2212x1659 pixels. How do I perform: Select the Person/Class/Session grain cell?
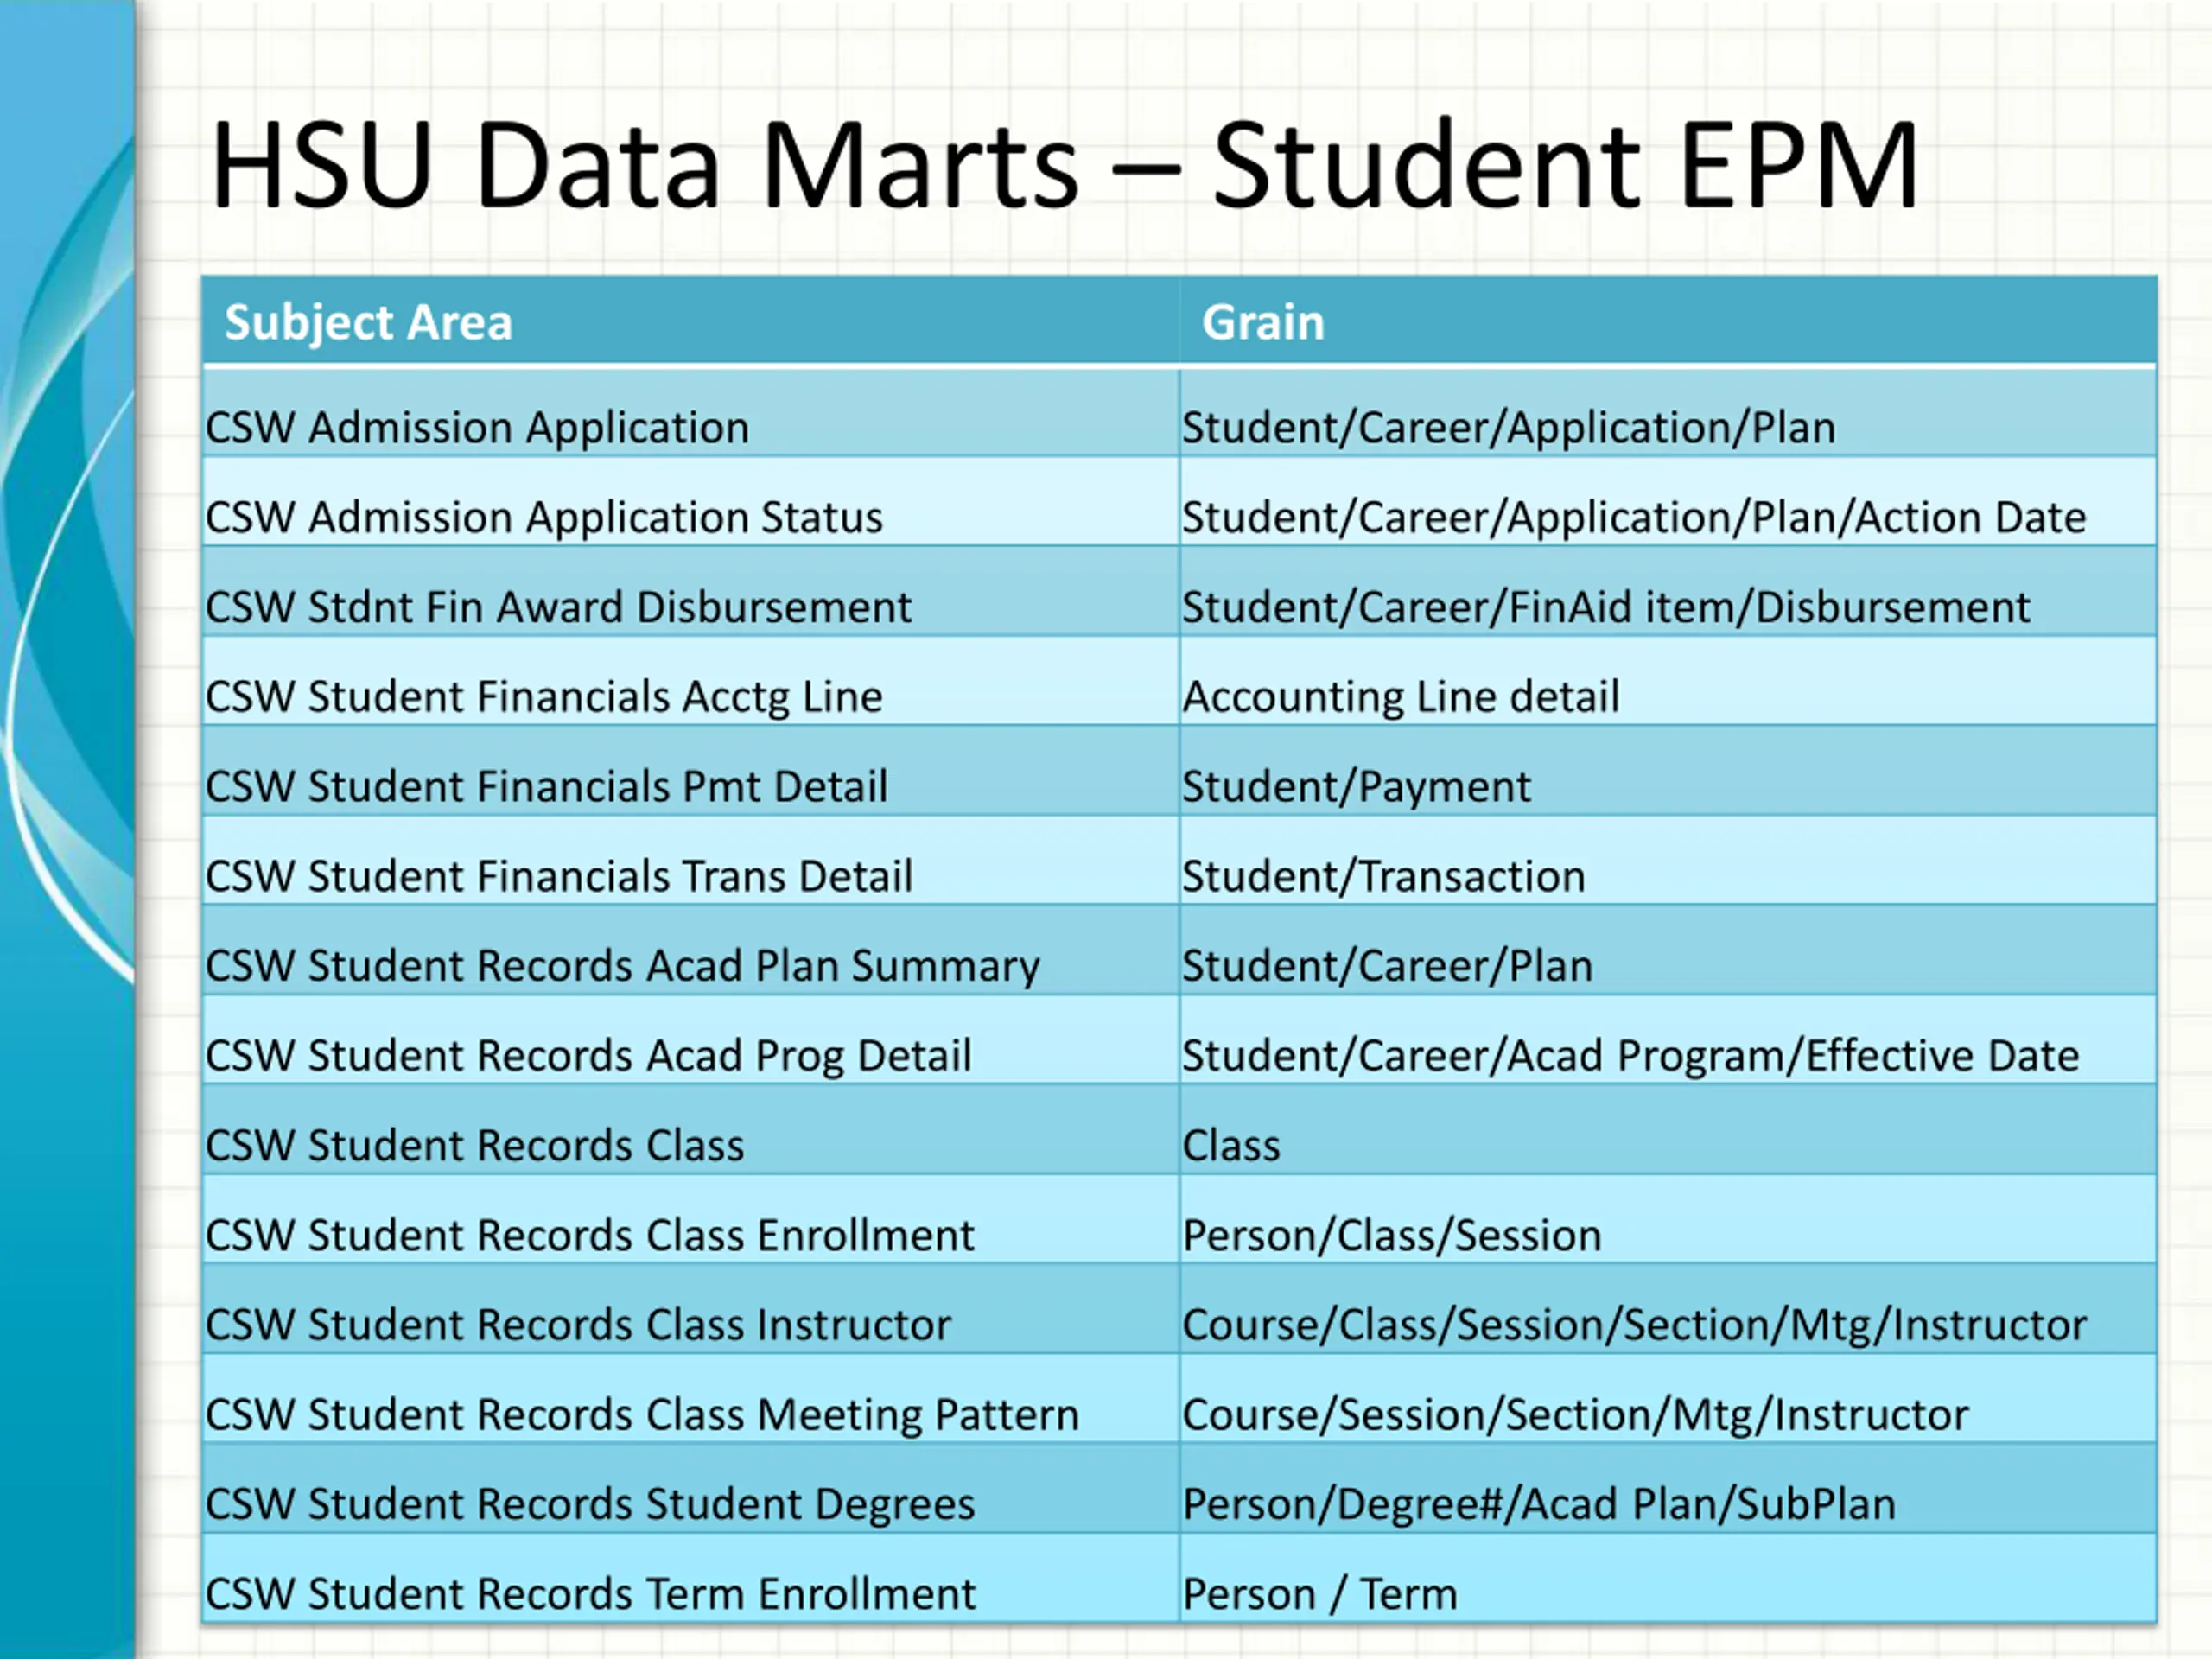point(1668,1220)
